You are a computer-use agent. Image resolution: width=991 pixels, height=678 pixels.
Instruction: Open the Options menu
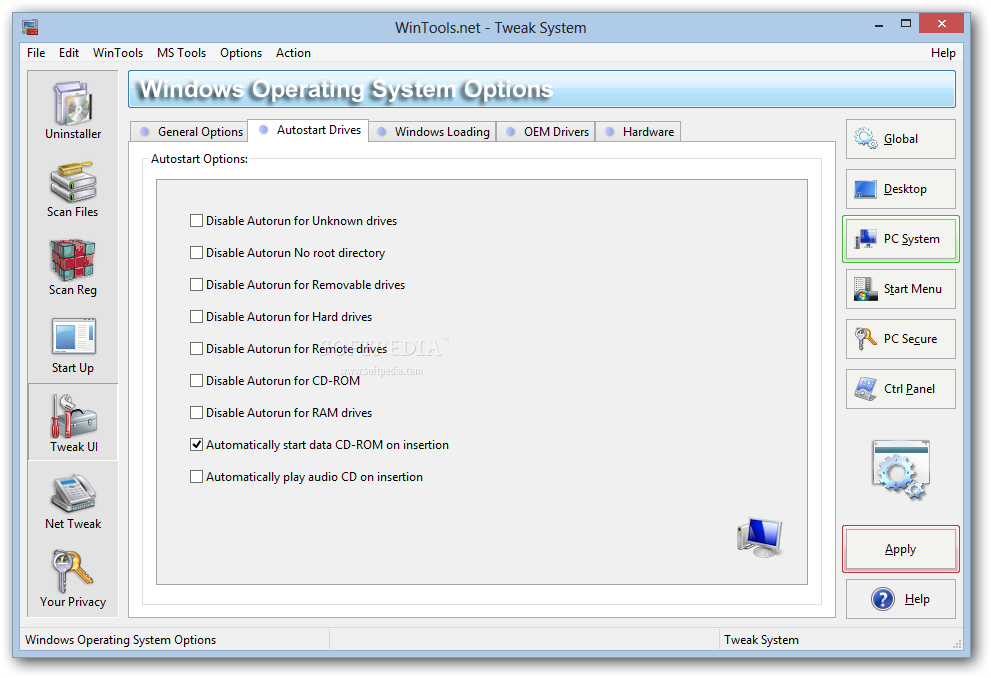(241, 53)
